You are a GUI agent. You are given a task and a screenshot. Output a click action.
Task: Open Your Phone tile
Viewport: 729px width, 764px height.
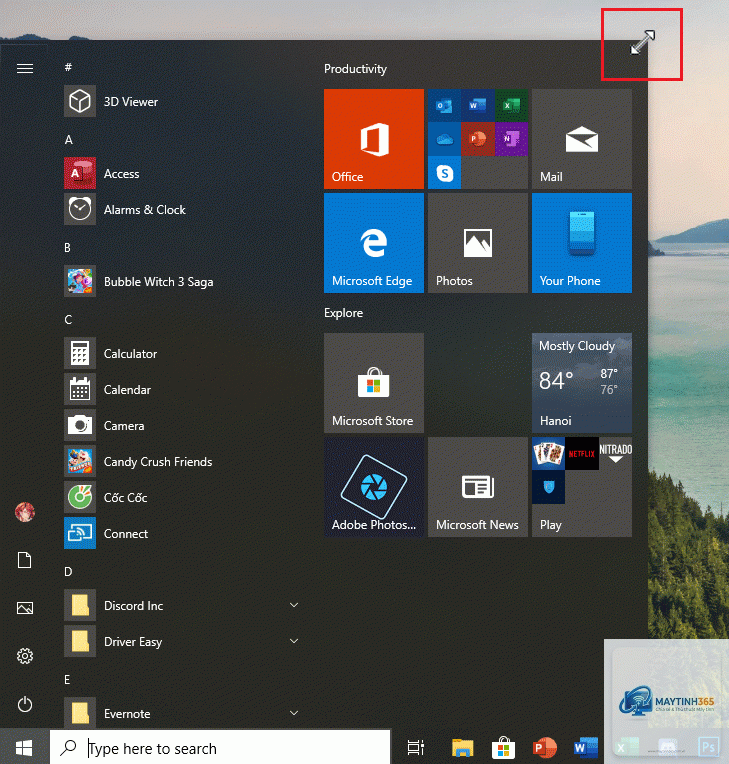(582, 243)
